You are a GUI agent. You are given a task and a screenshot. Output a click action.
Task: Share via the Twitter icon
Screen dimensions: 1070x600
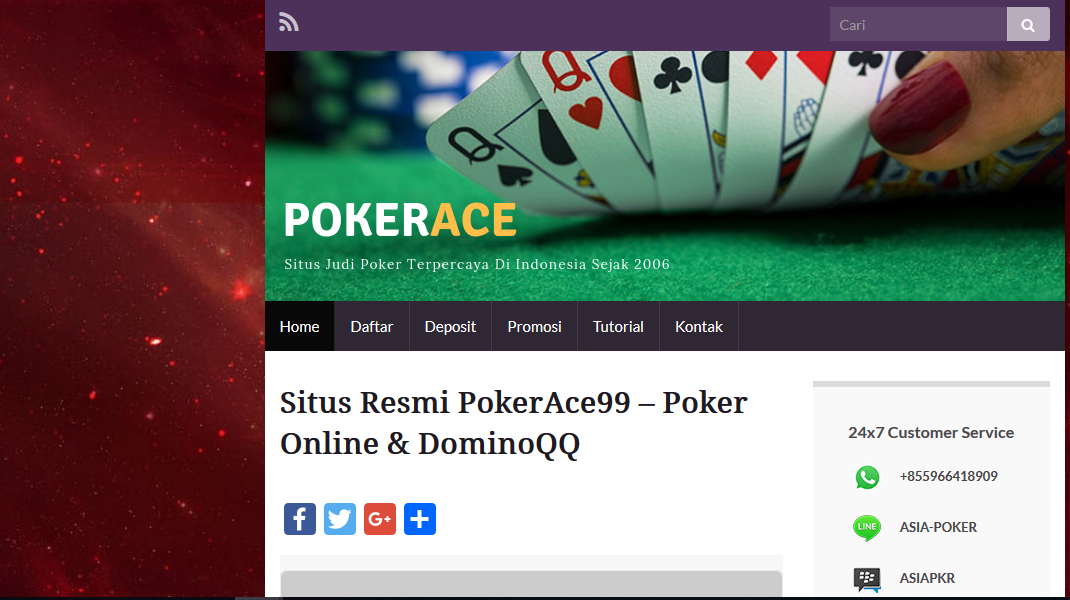tap(340, 519)
